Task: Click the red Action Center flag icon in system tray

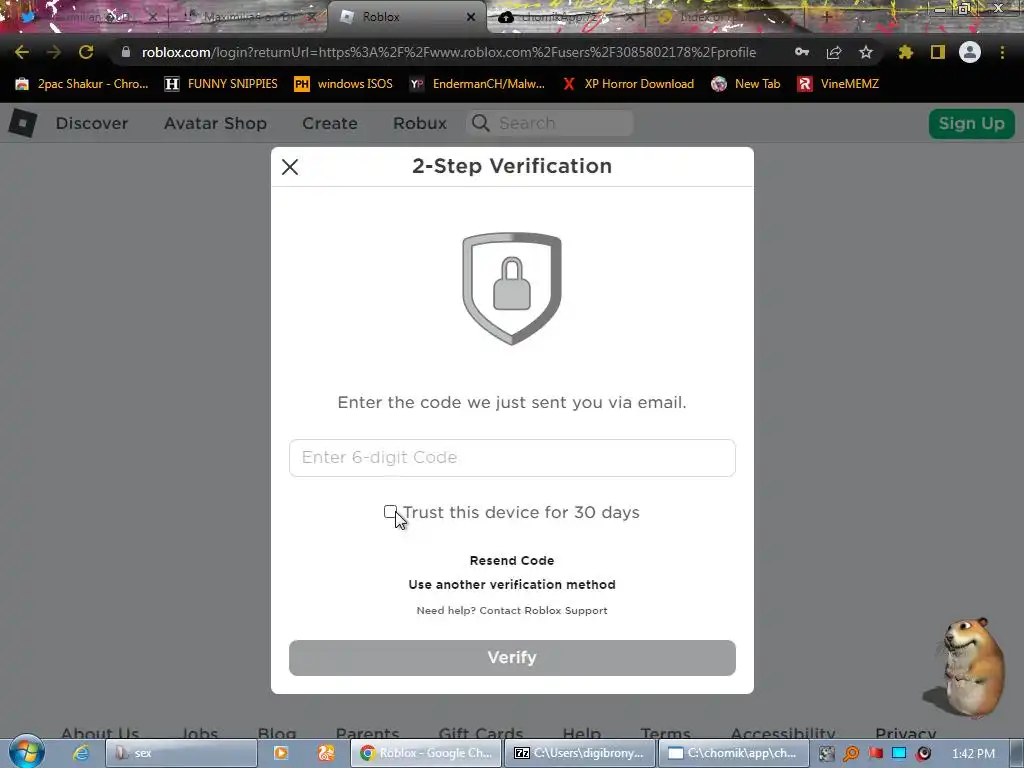Action: tap(875, 753)
